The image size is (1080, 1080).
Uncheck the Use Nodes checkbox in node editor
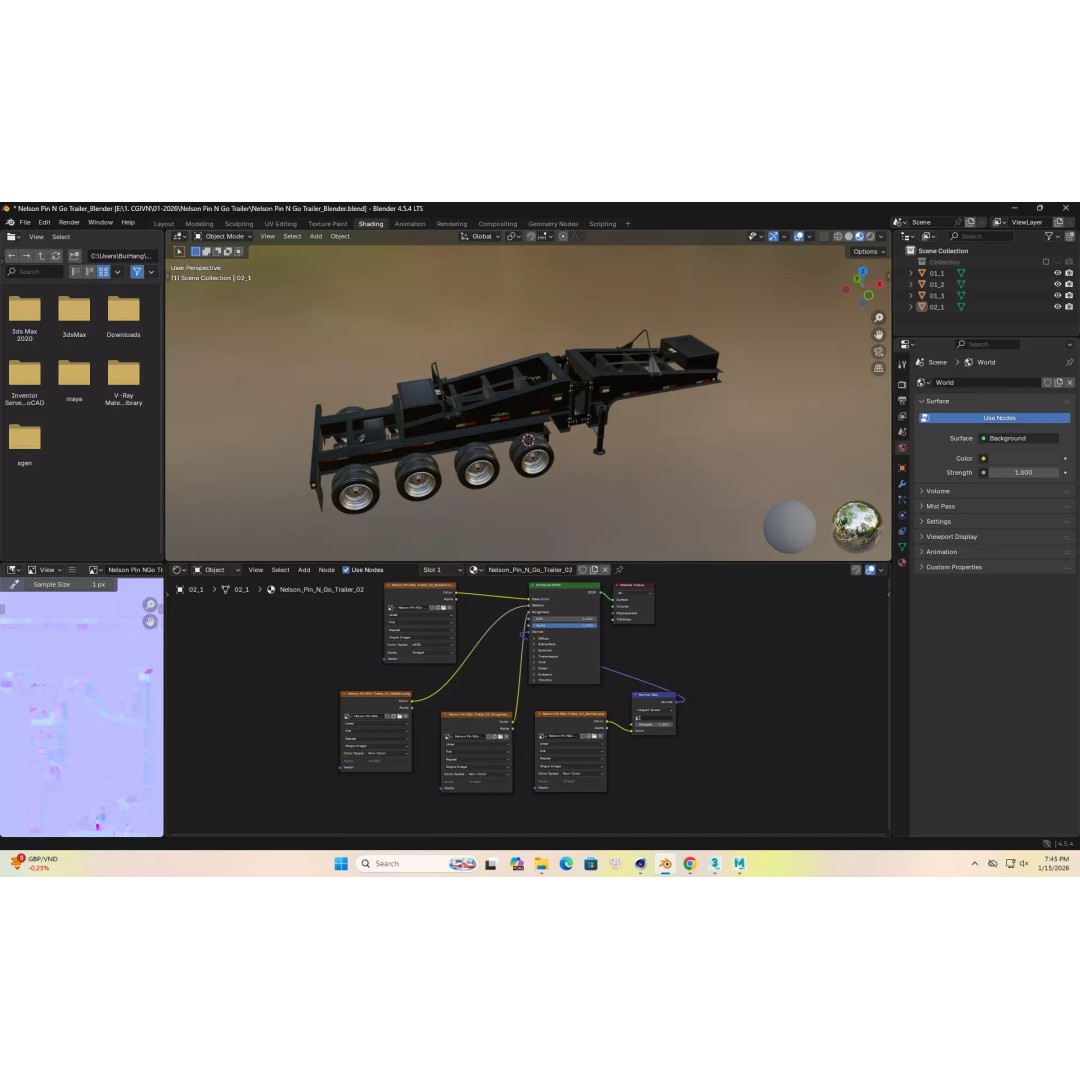[x=346, y=570]
